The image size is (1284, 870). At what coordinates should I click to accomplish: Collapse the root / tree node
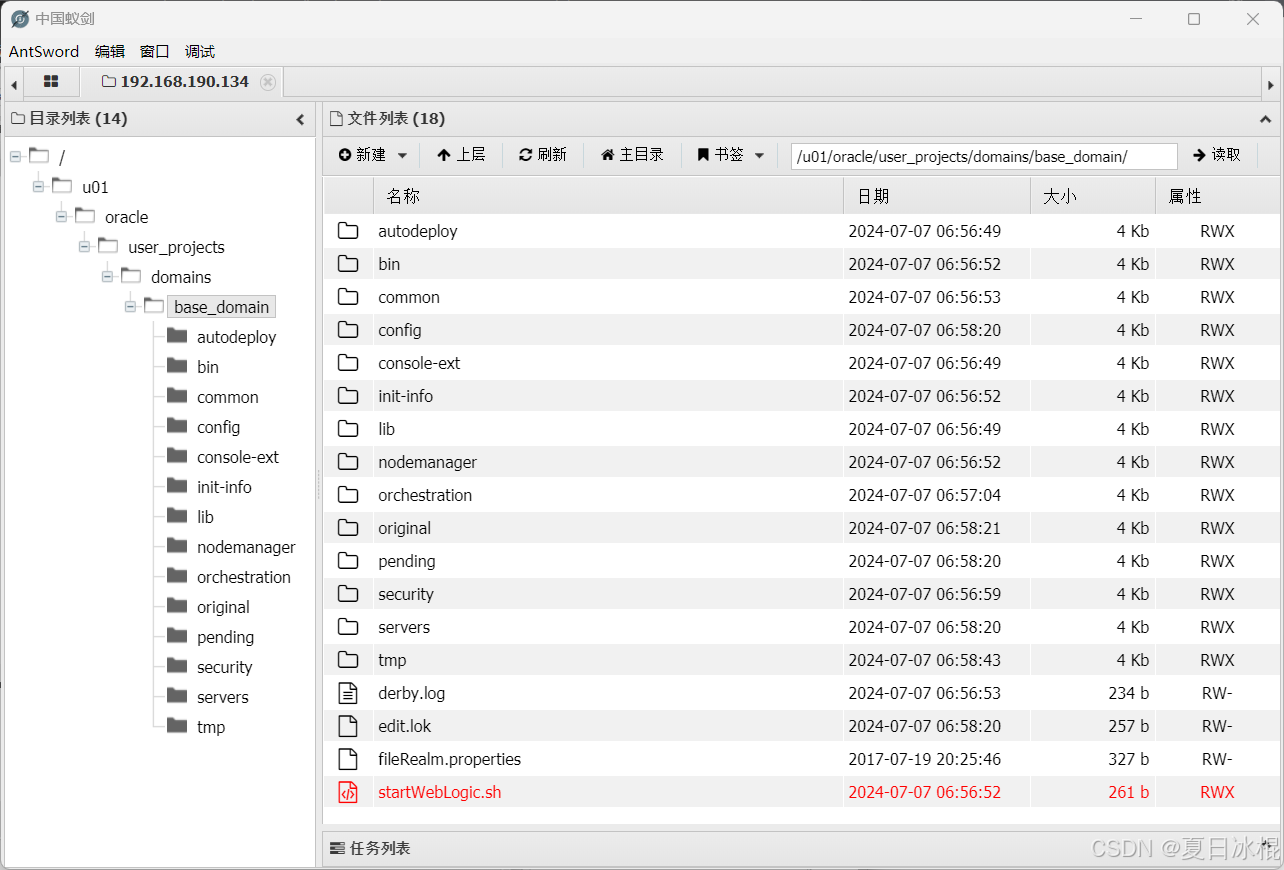15,156
